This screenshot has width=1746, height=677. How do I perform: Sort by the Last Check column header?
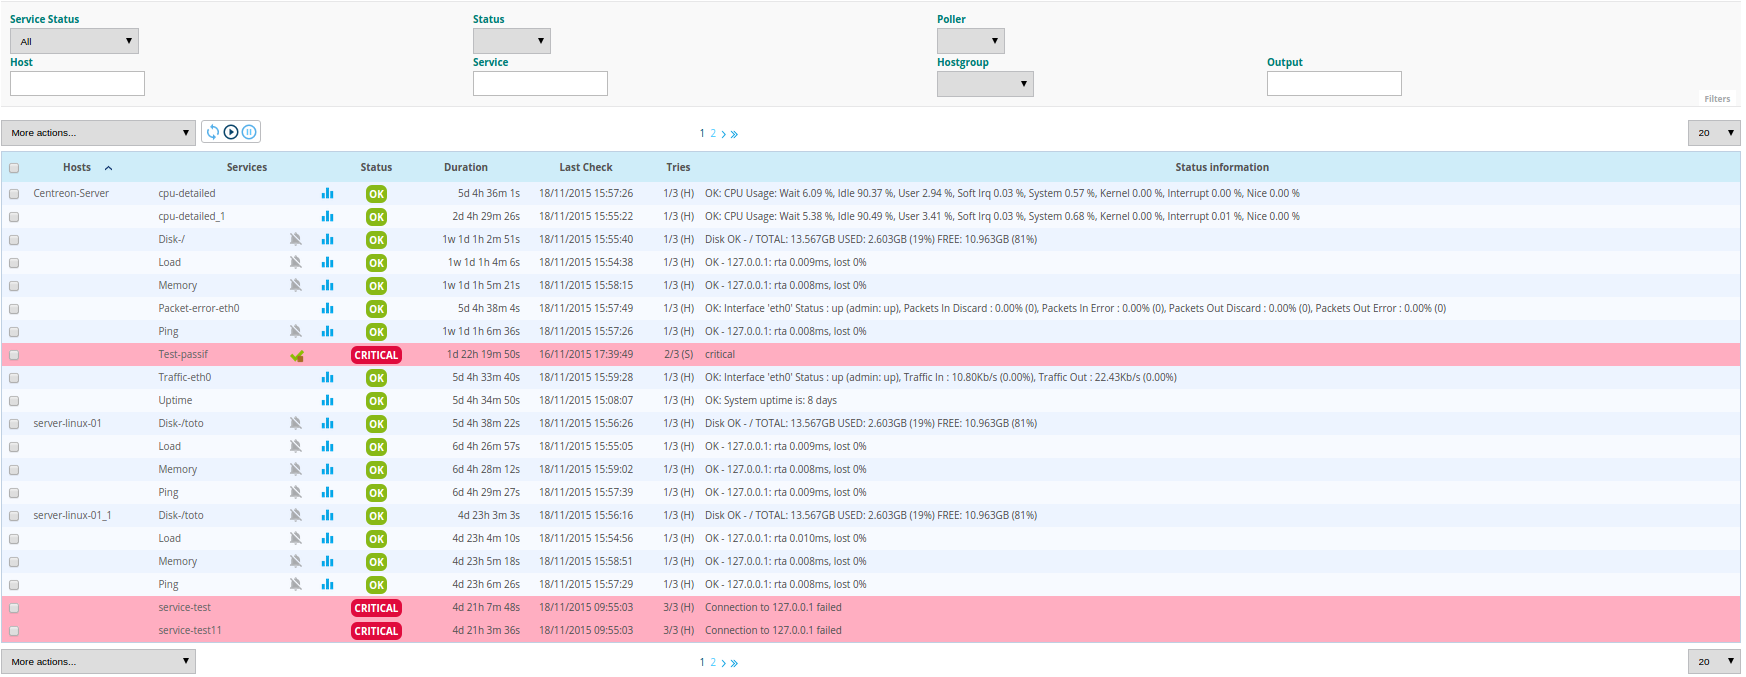tap(586, 167)
